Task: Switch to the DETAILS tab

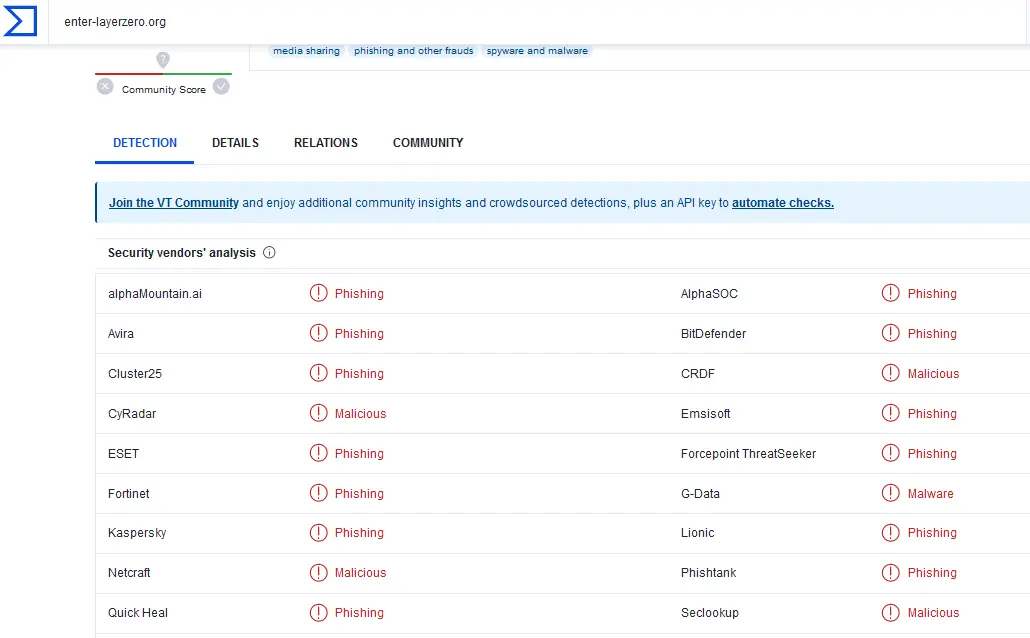Action: 235,143
